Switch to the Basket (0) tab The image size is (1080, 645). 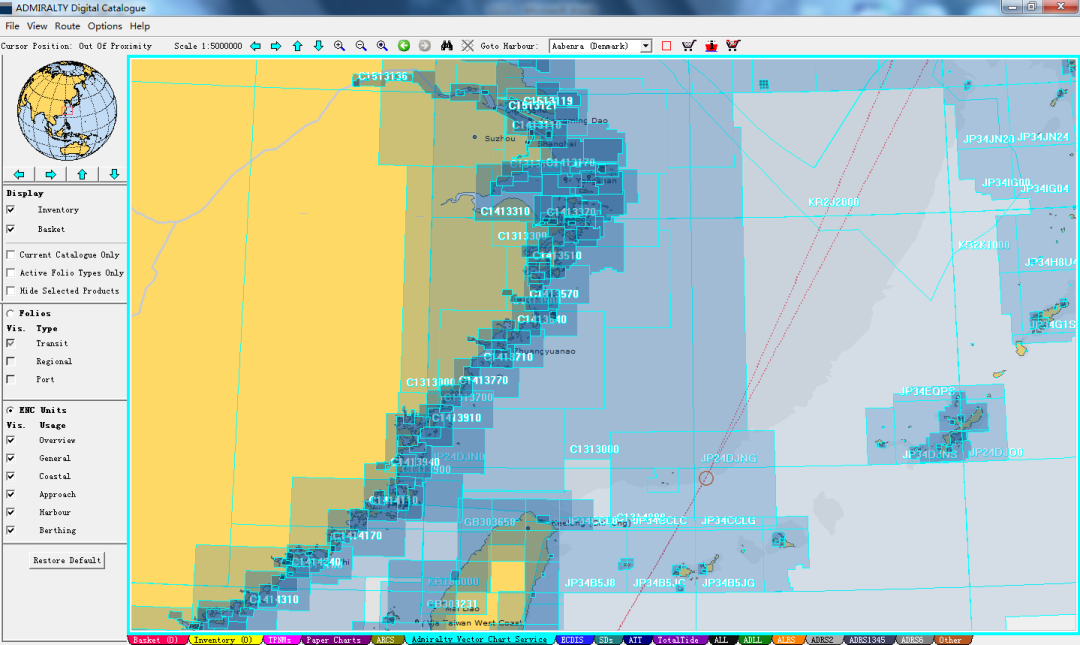tap(156, 640)
